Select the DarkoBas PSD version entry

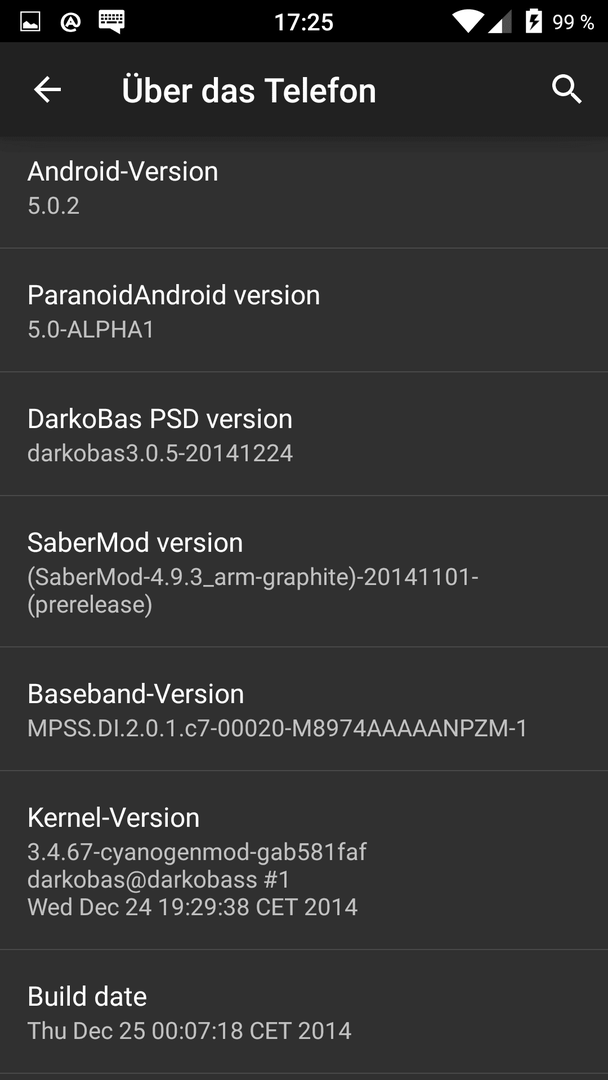[304, 434]
